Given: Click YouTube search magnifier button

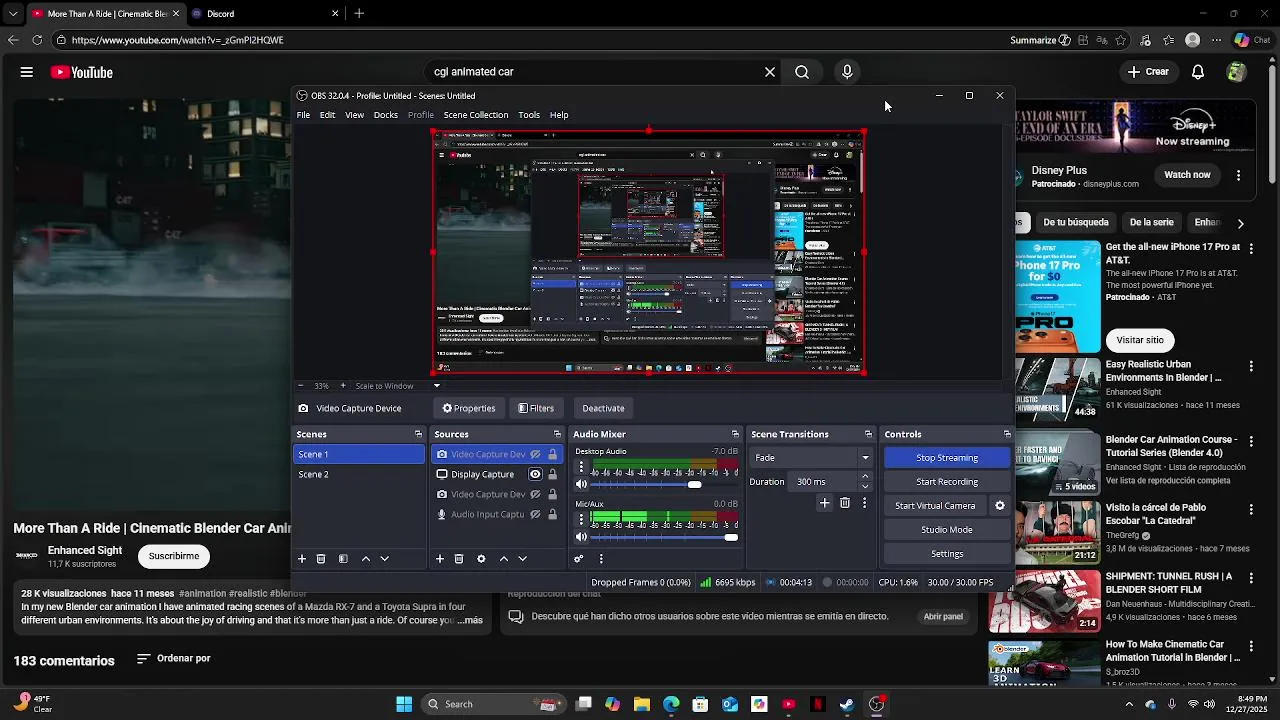Looking at the screenshot, I should pyautogui.click(x=802, y=72).
